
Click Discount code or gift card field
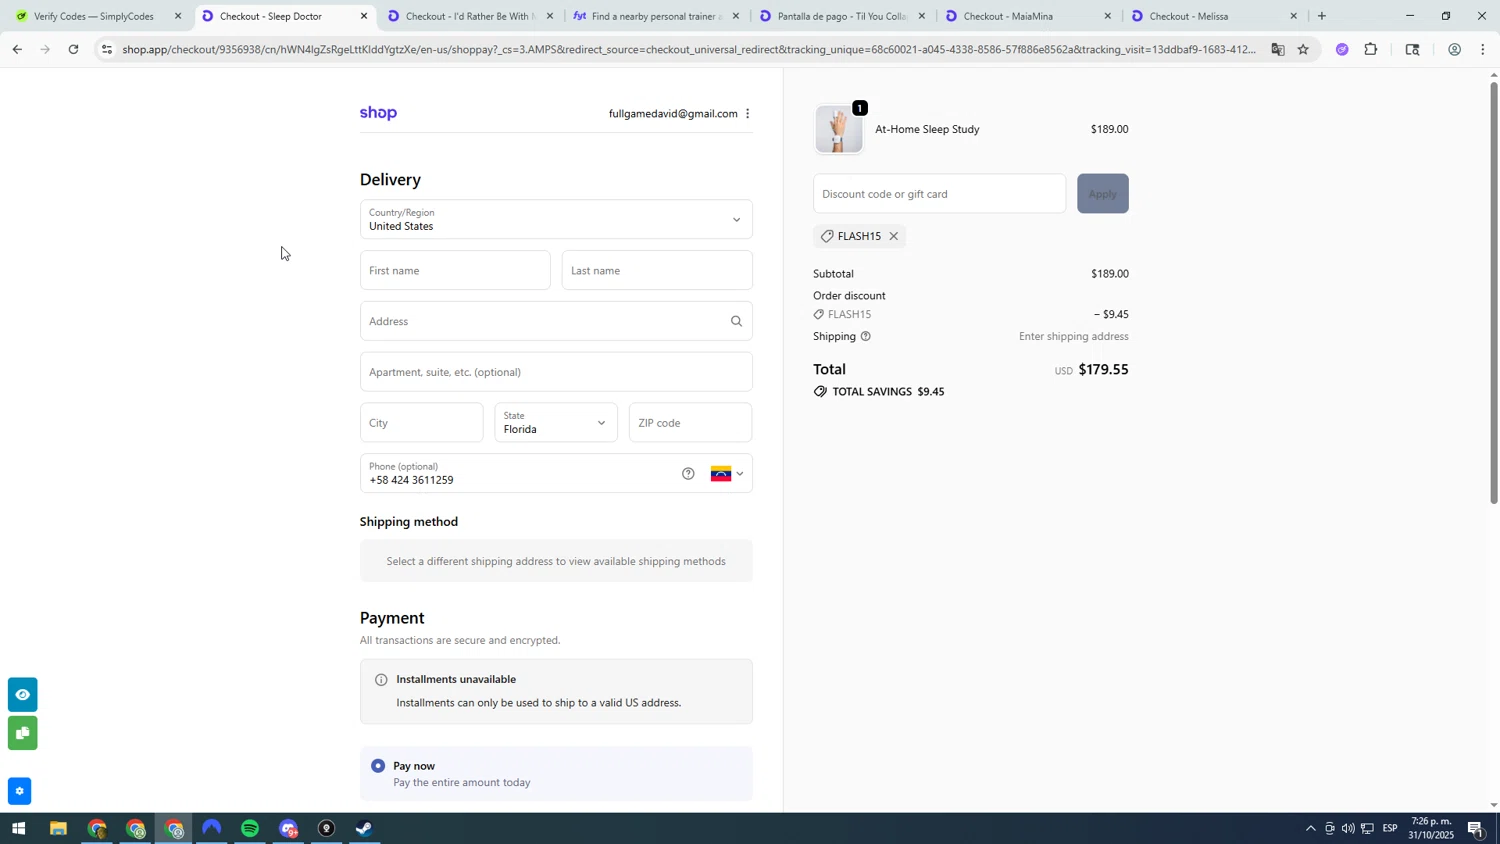tap(939, 194)
